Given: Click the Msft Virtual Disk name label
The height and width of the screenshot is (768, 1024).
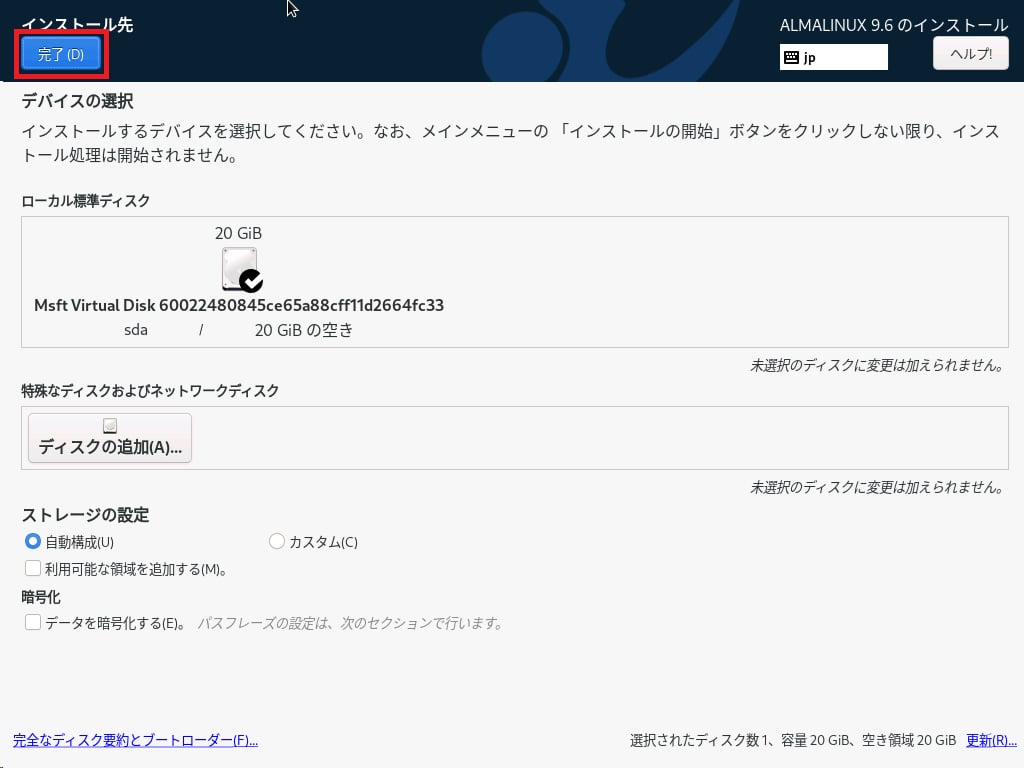Looking at the screenshot, I should 239,305.
